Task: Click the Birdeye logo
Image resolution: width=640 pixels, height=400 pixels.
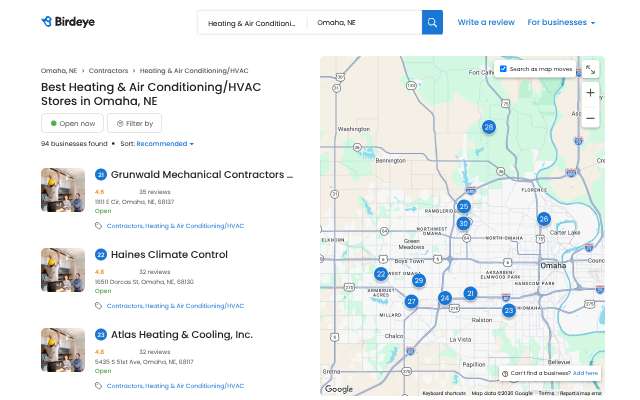Action: pyautogui.click(x=68, y=22)
